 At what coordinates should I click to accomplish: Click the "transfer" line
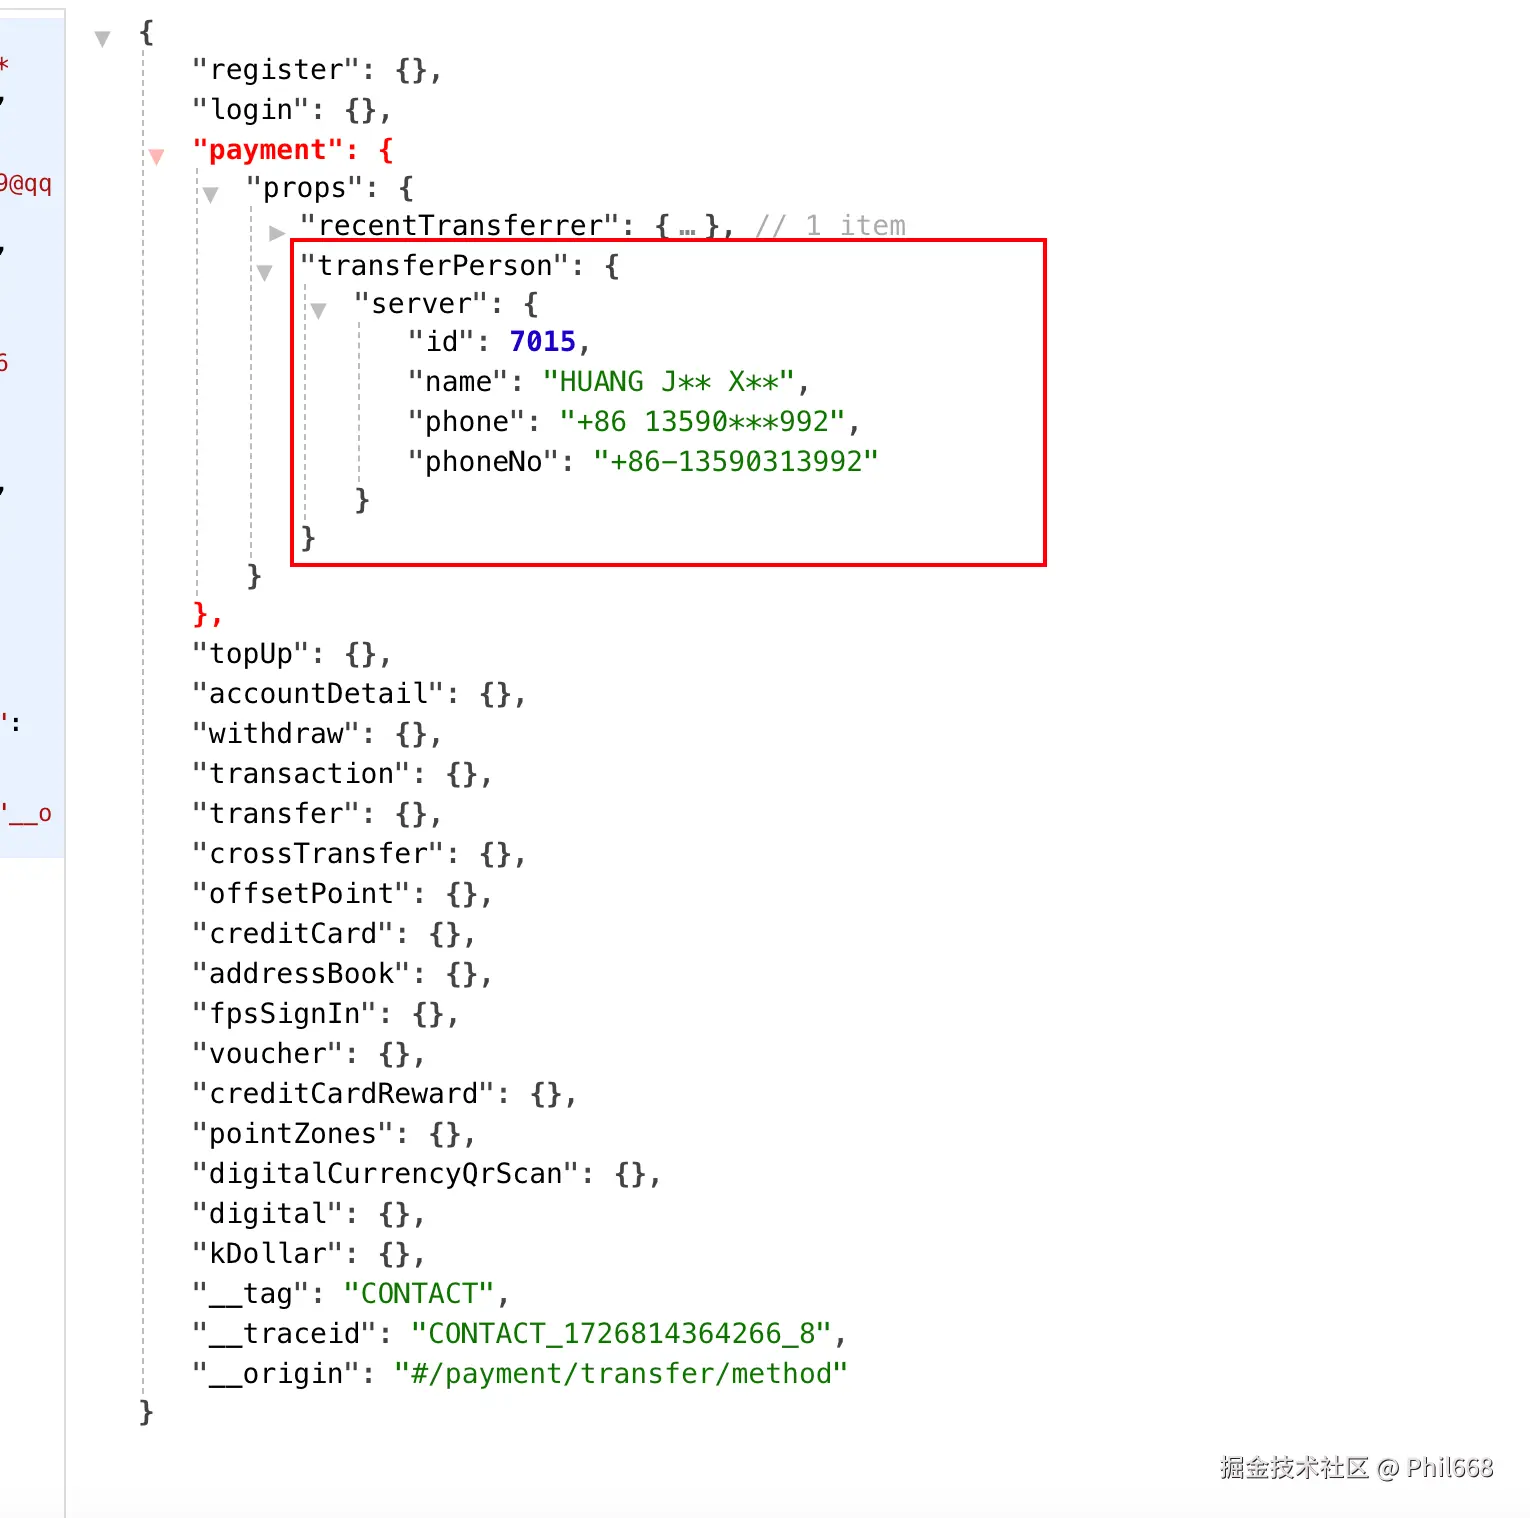[x=317, y=814]
